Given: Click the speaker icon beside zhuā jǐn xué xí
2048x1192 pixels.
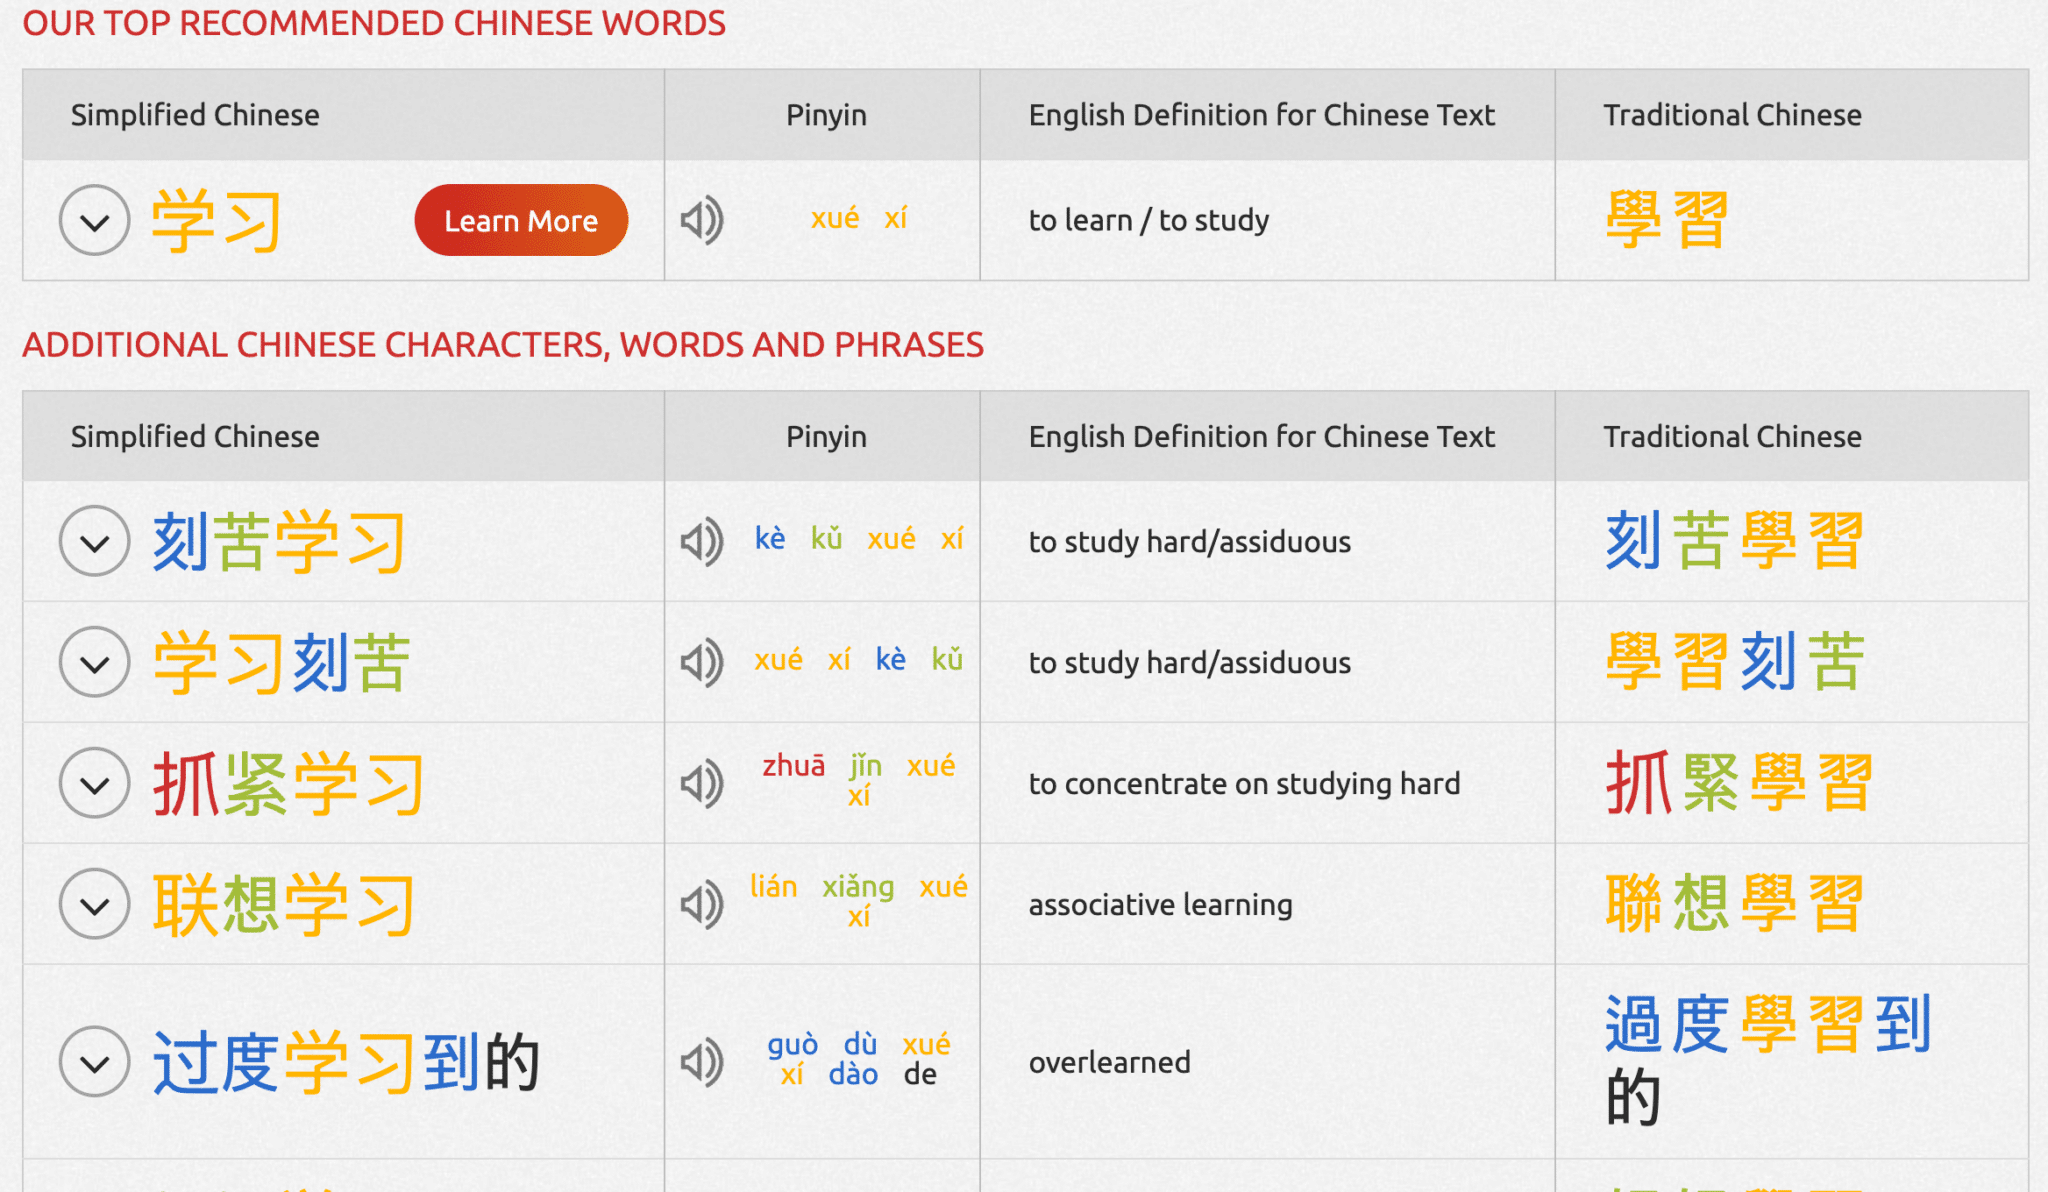Looking at the screenshot, I should tap(700, 783).
